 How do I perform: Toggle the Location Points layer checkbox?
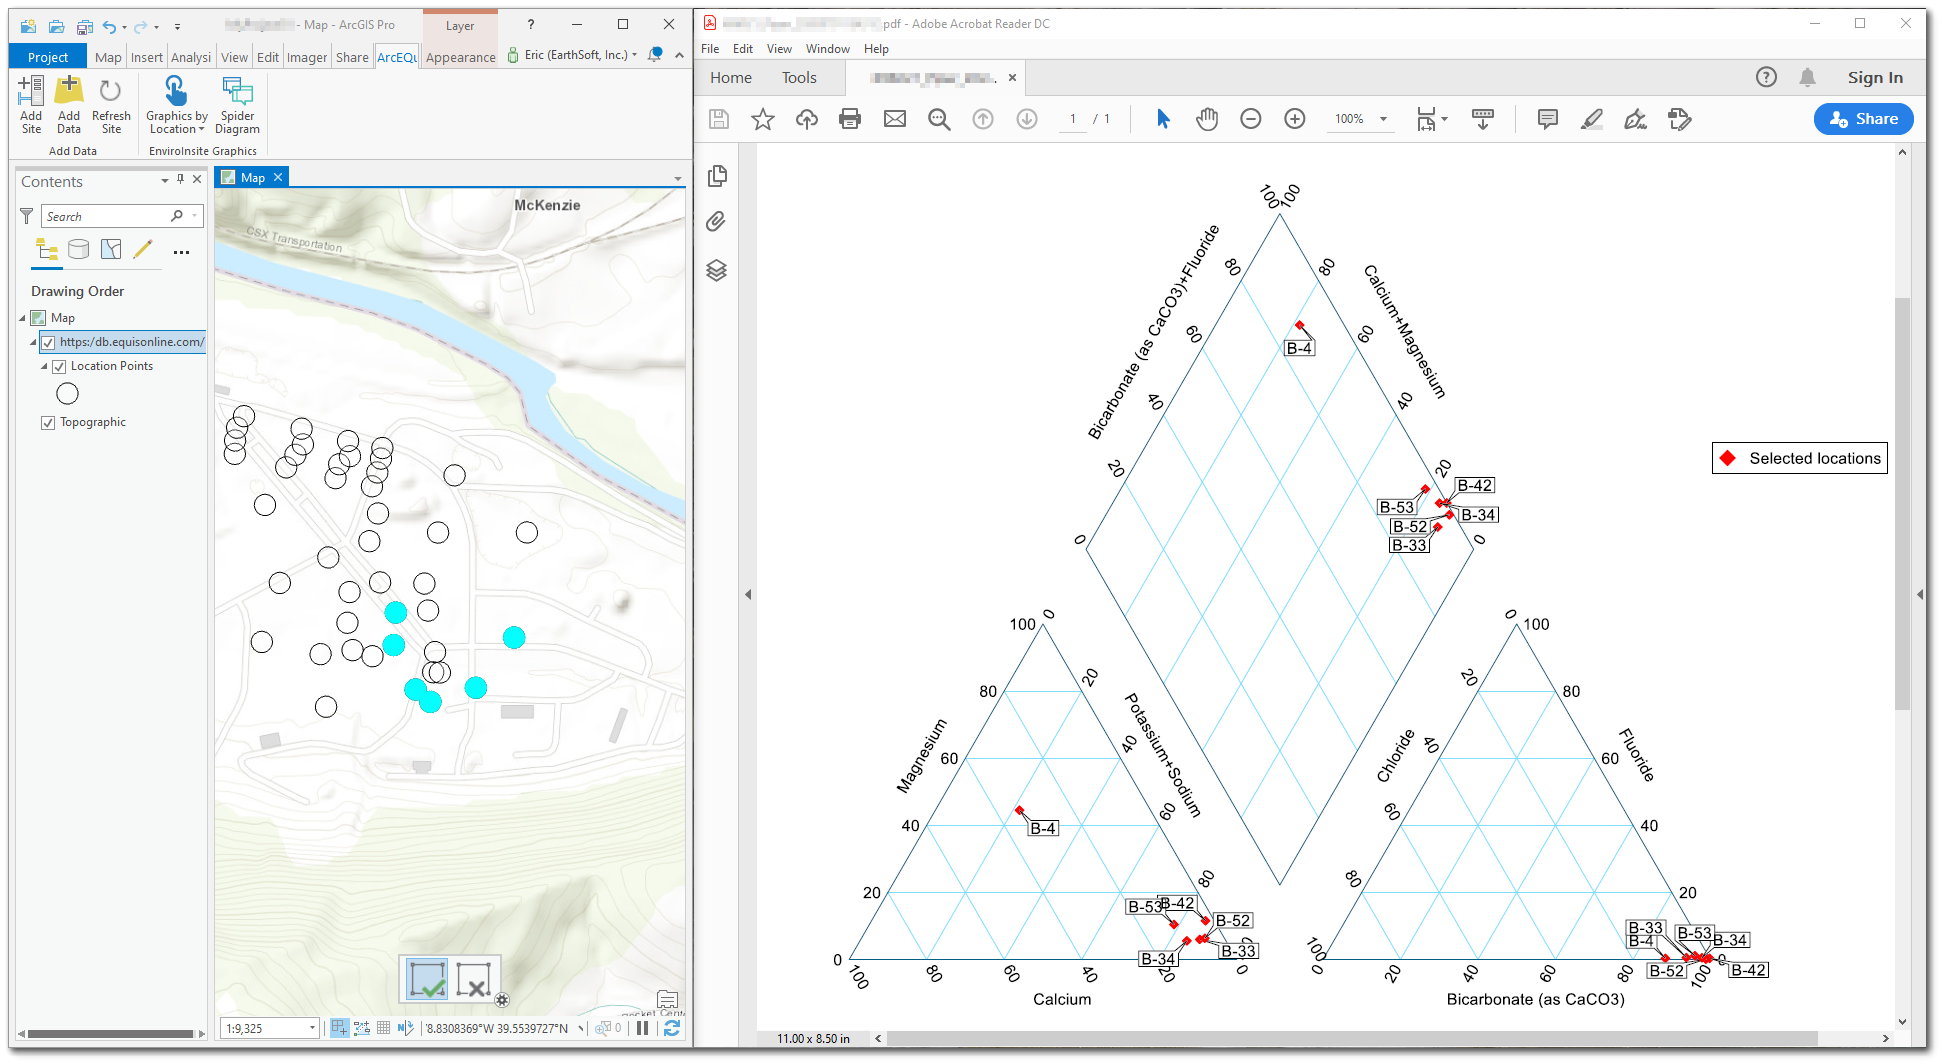(59, 366)
